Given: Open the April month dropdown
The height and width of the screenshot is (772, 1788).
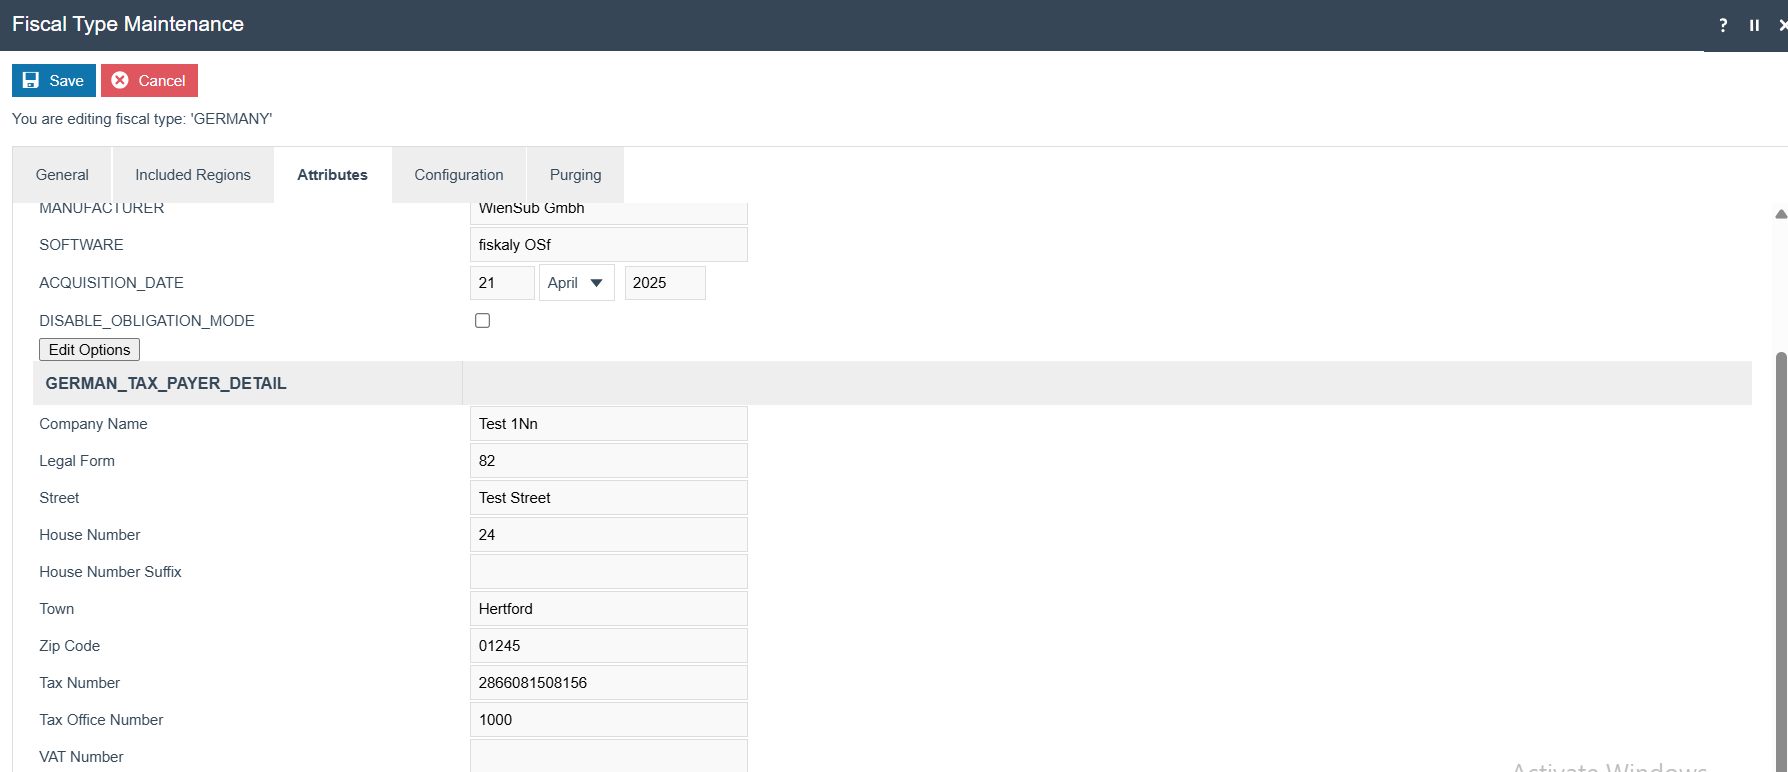Looking at the screenshot, I should pyautogui.click(x=576, y=283).
